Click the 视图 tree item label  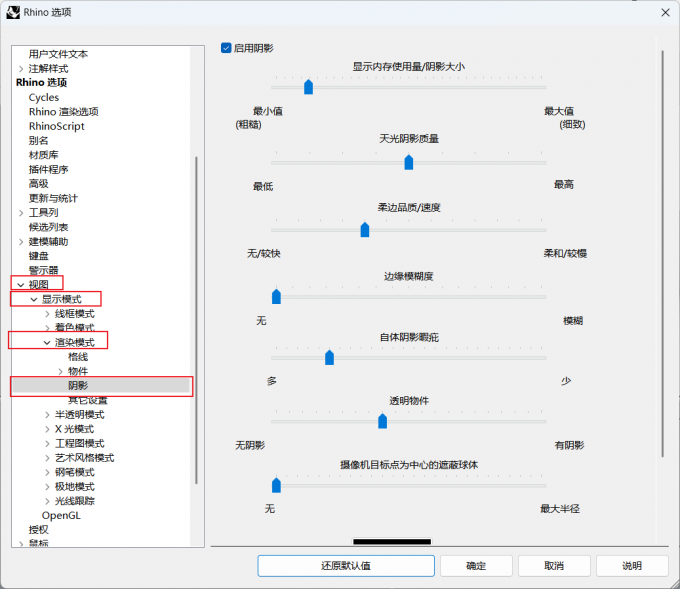[39, 285]
